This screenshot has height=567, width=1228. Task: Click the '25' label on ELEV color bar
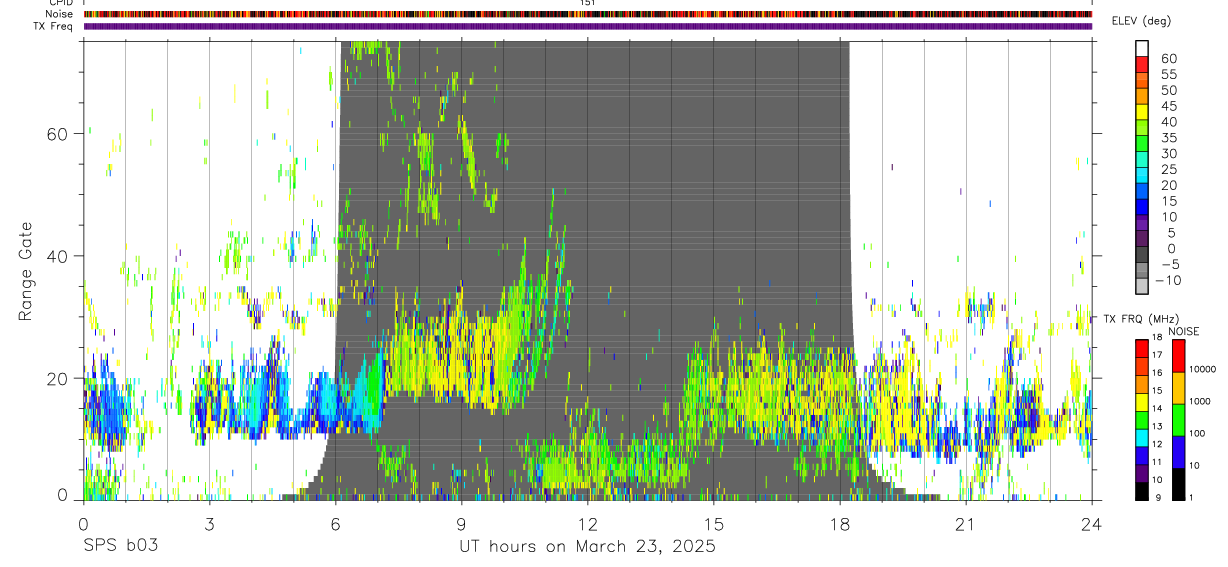click(x=1168, y=170)
